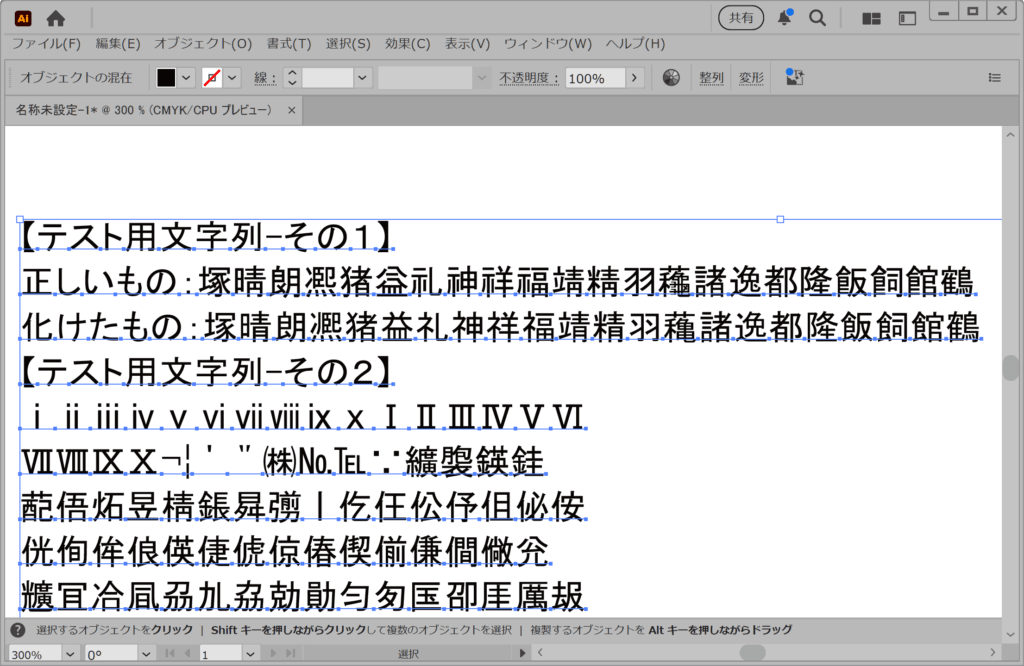Click the black fill color swatch

(166, 78)
